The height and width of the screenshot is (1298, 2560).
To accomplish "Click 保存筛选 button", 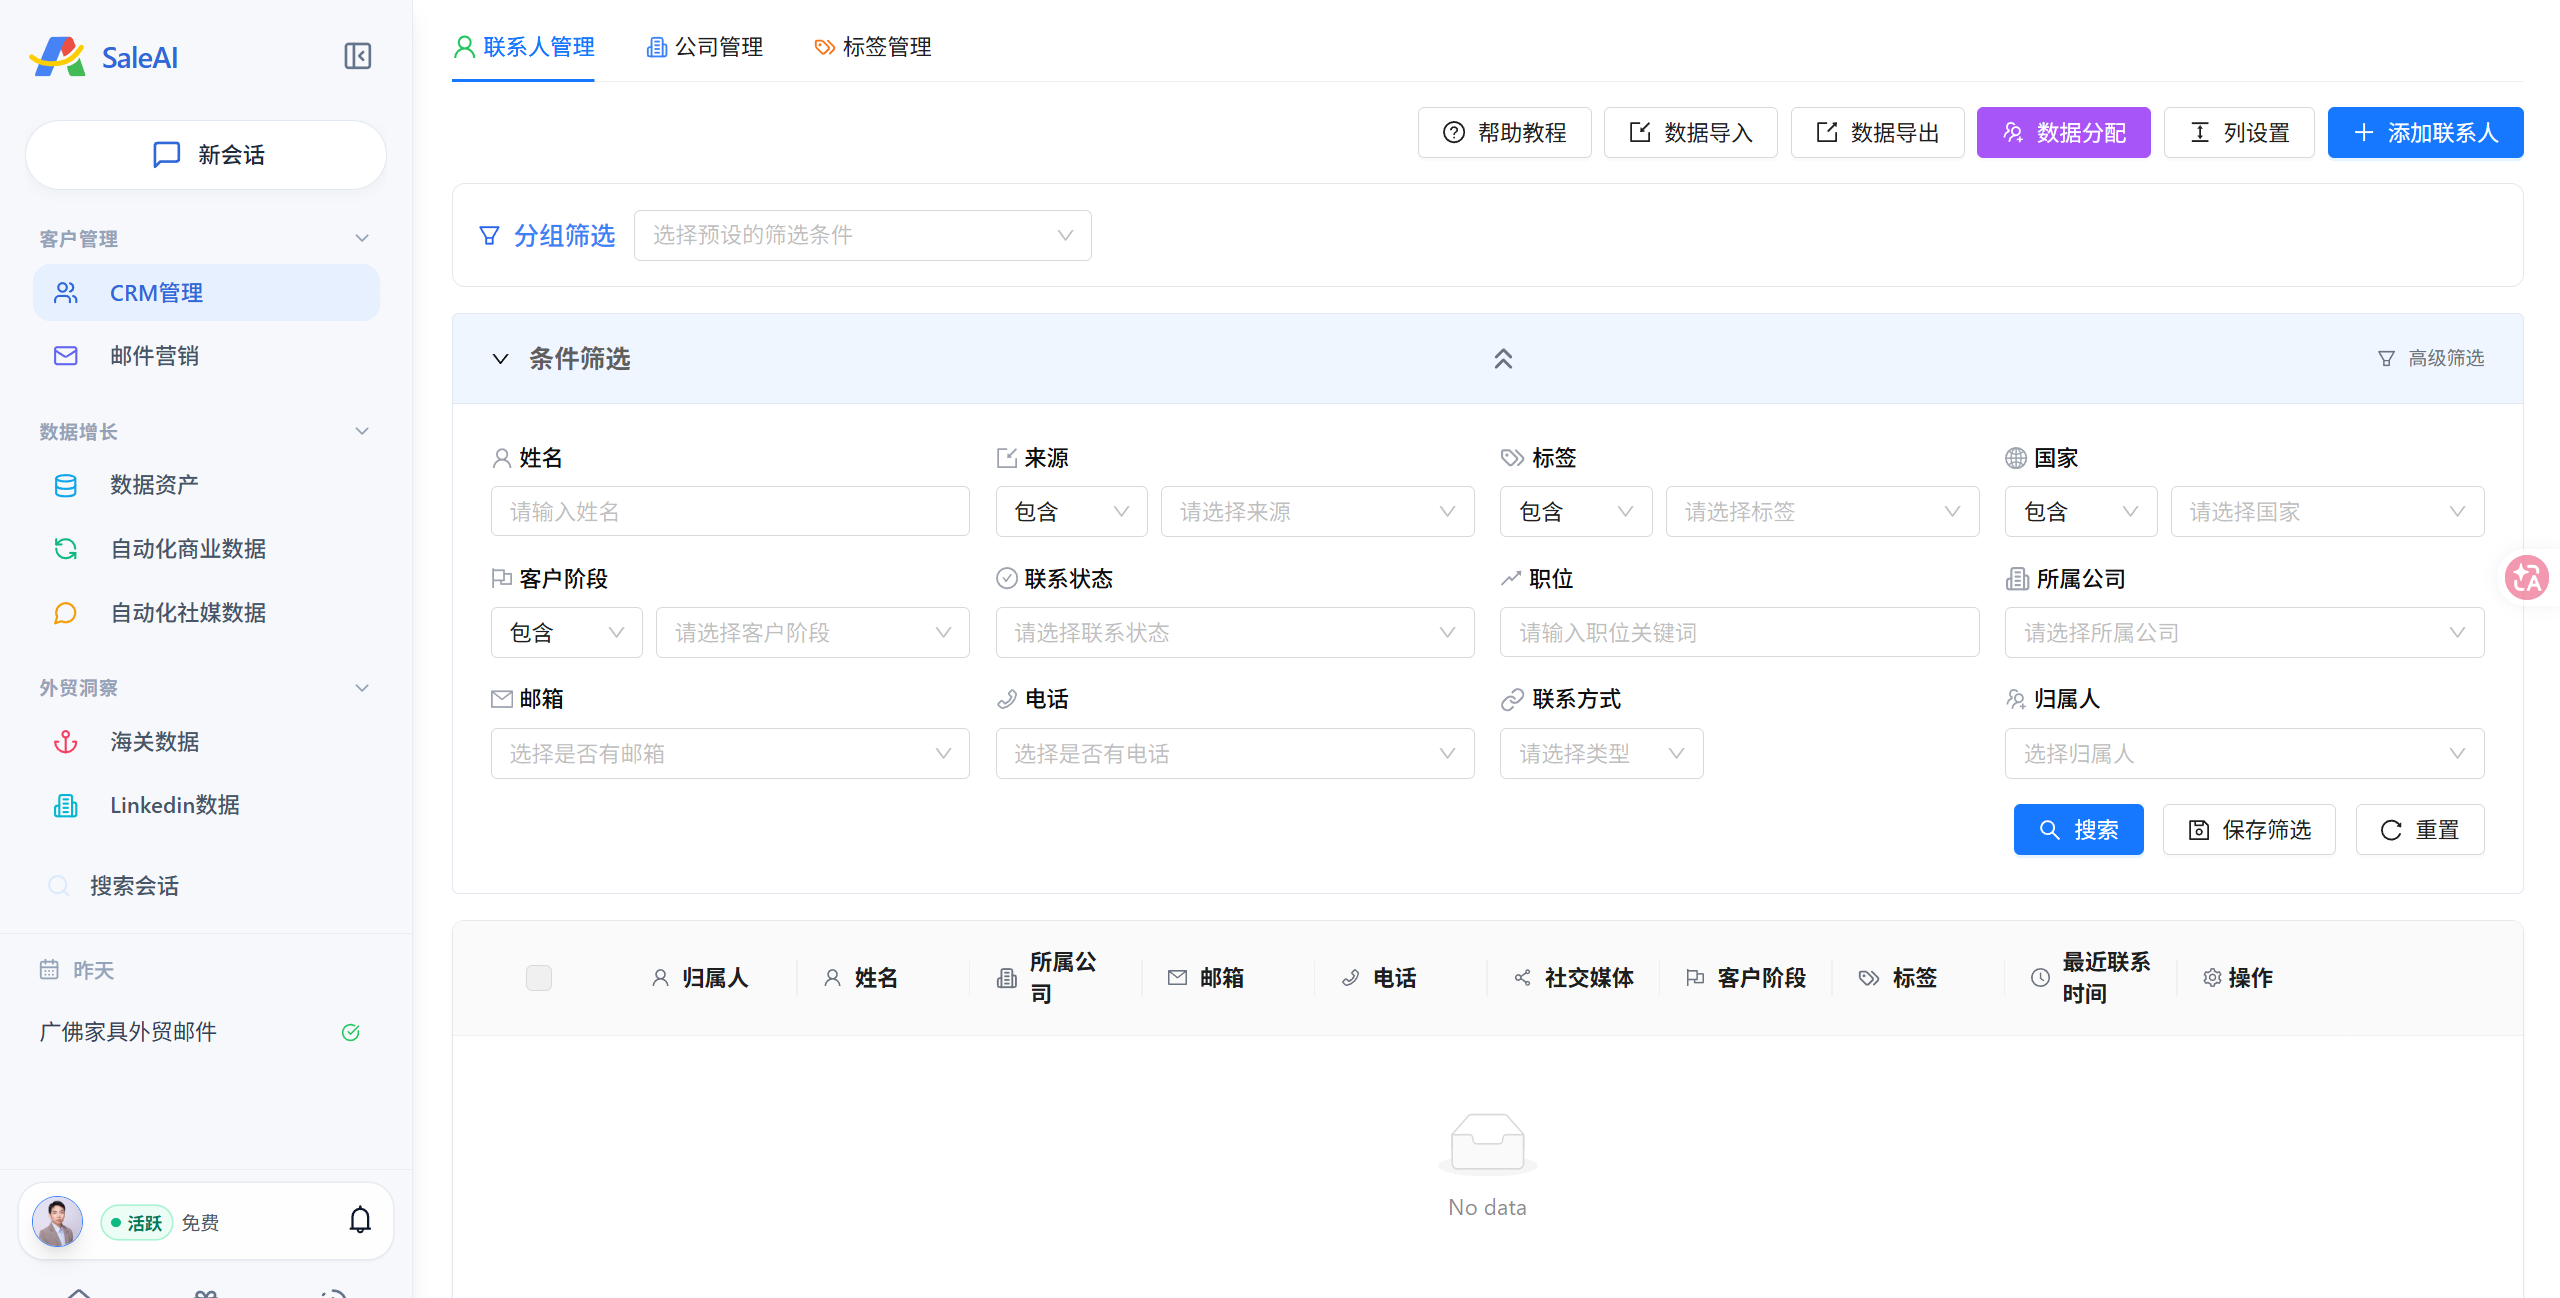I will pyautogui.click(x=2249, y=830).
